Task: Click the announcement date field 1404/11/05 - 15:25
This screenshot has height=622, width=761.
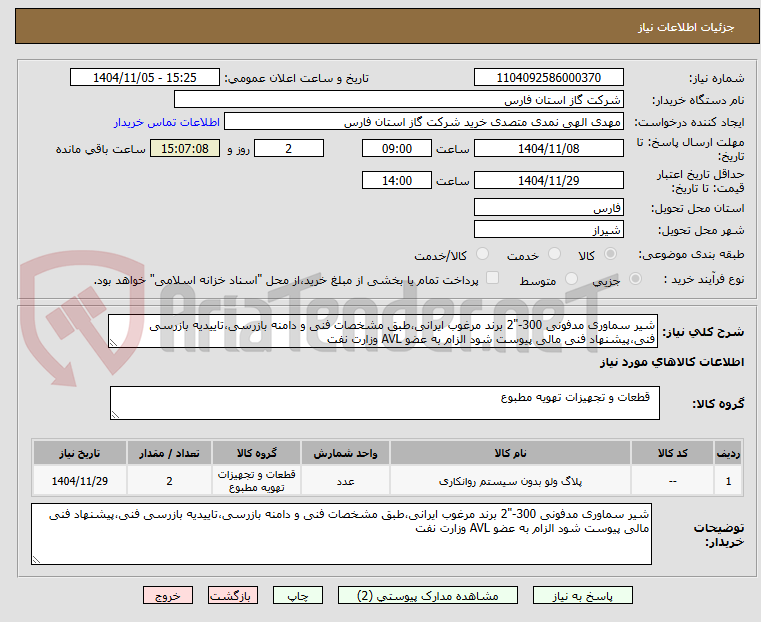Action: pyautogui.click(x=145, y=78)
